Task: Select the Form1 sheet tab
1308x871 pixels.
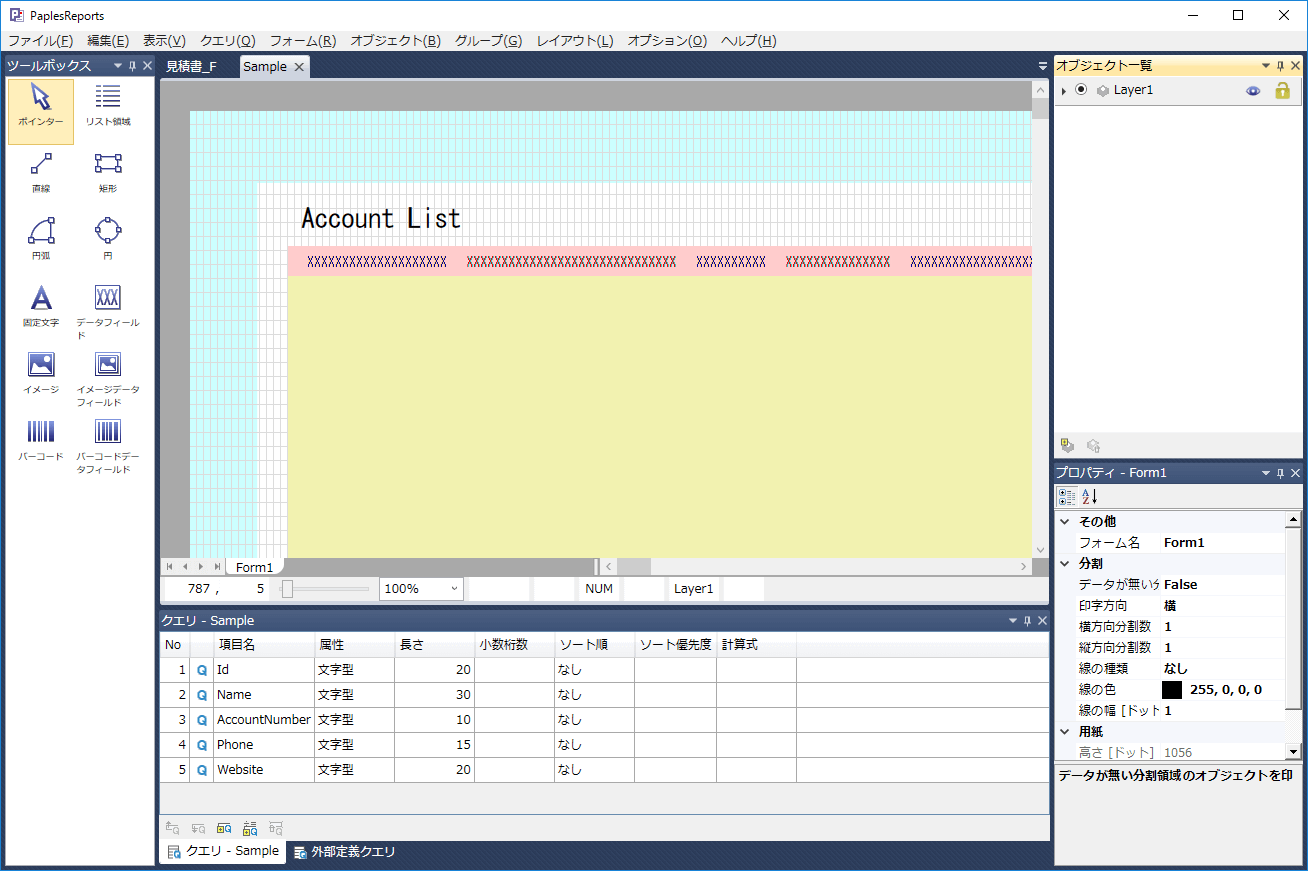Action: click(255, 567)
